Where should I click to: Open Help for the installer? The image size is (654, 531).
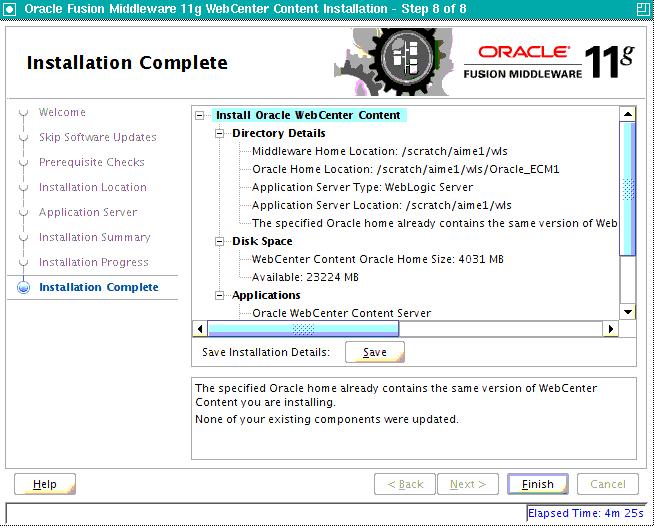coord(45,484)
